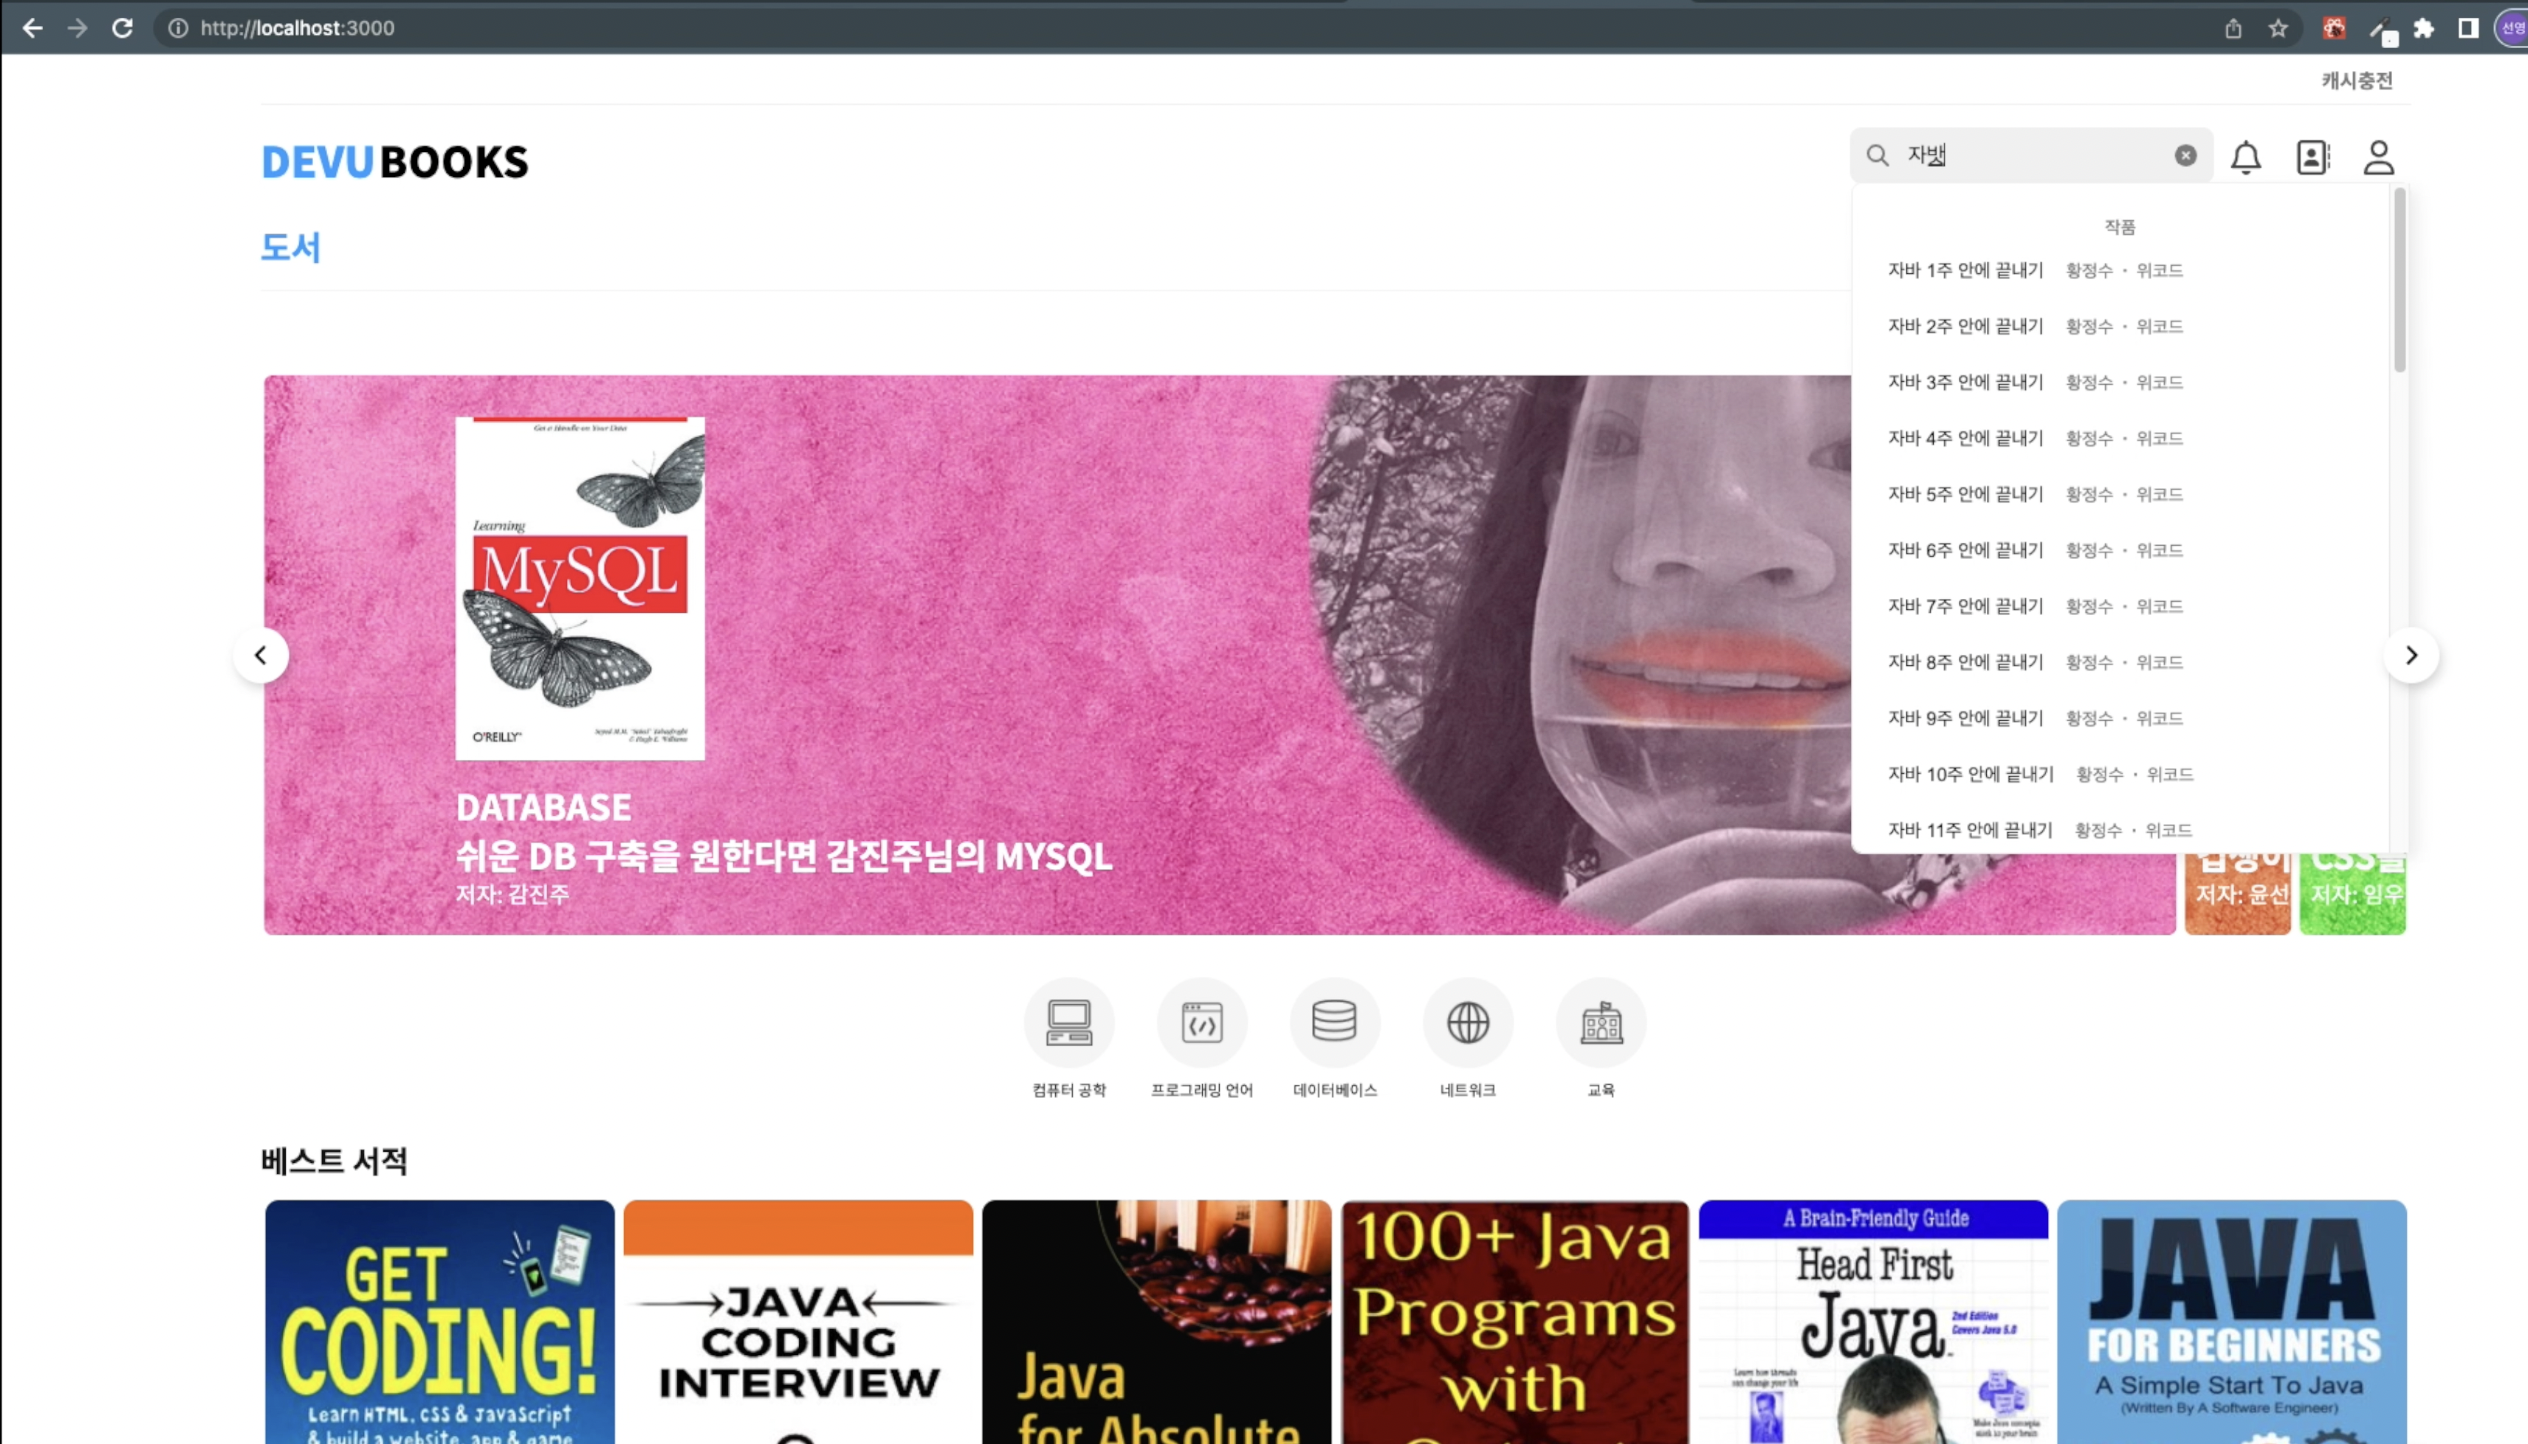Viewport: 2528px width, 1444px height.
Task: Open the Chrome extensions puzzle icon
Action: click(2423, 28)
